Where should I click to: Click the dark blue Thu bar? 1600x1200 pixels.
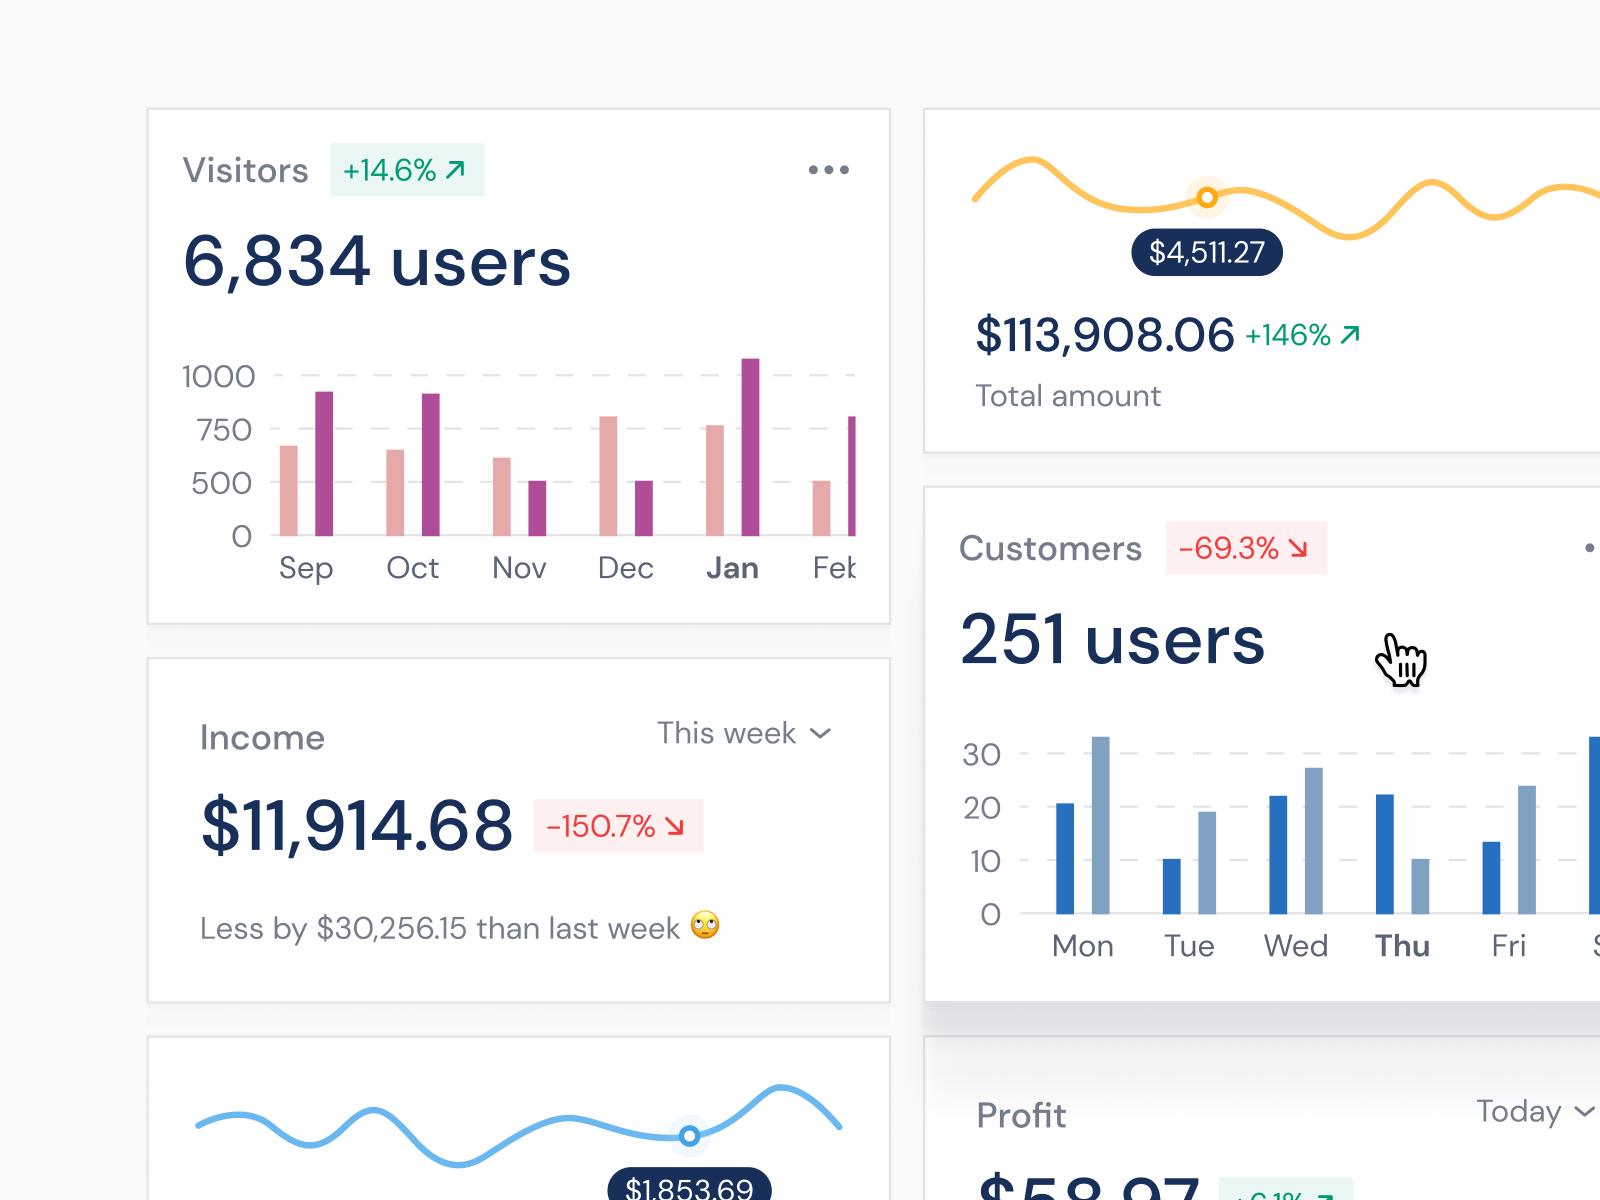point(1385,854)
